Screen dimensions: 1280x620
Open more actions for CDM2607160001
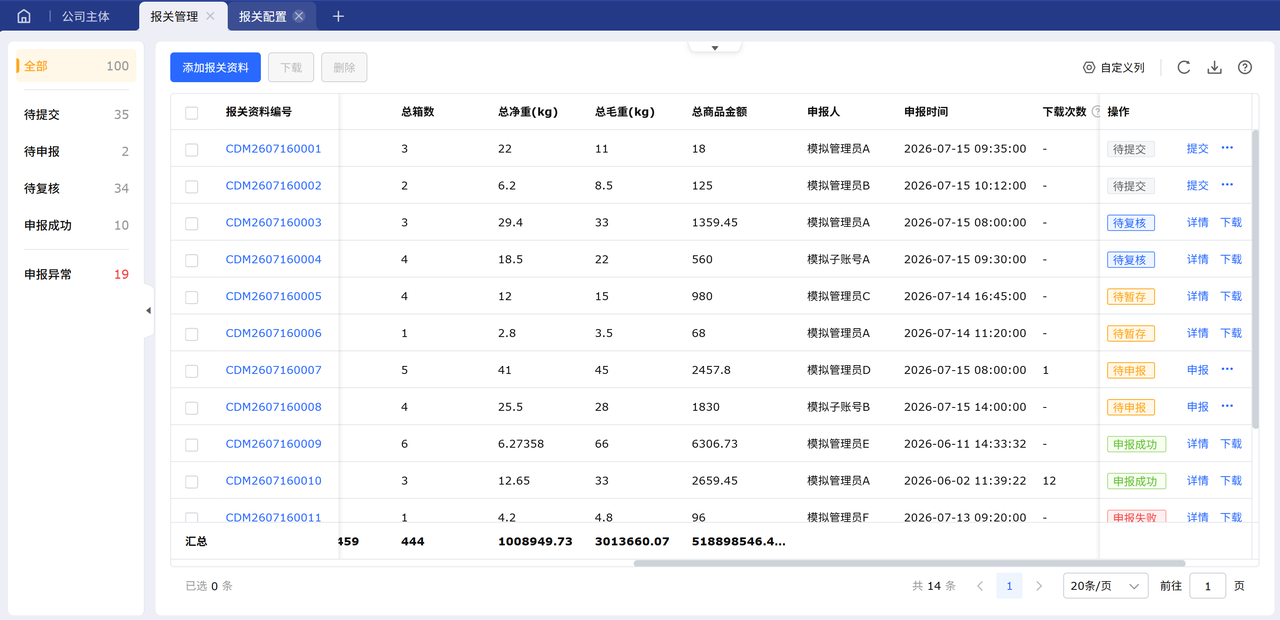[1227, 148]
